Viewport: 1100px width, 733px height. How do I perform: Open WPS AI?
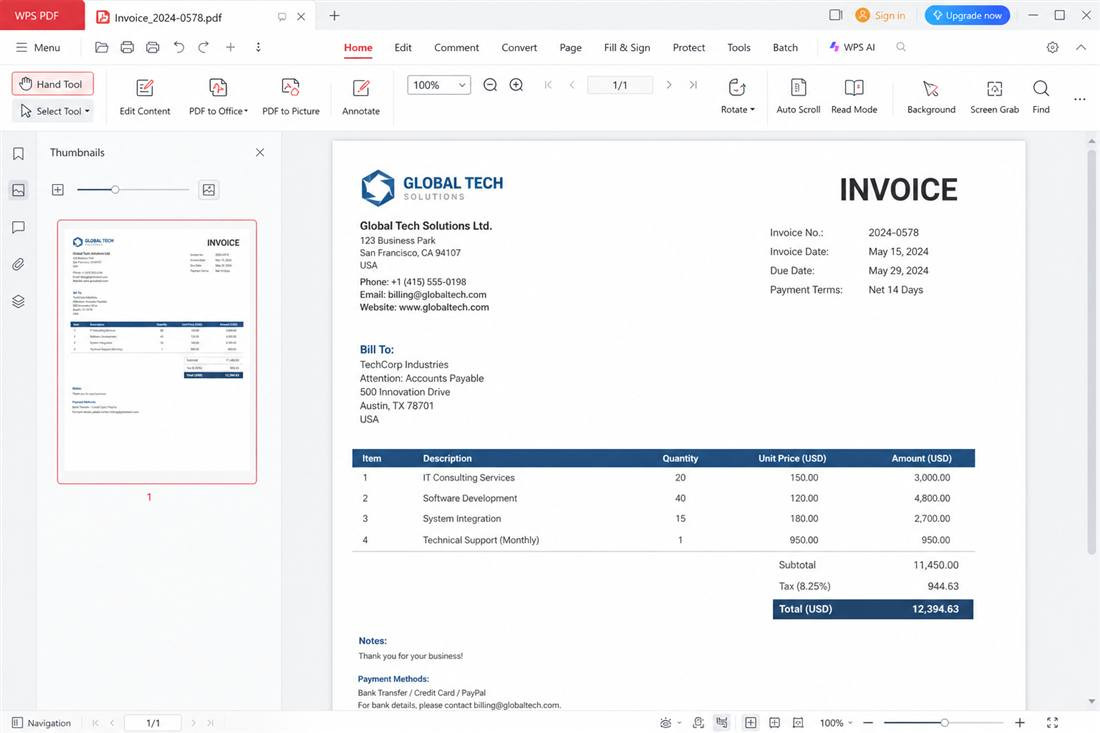point(852,47)
